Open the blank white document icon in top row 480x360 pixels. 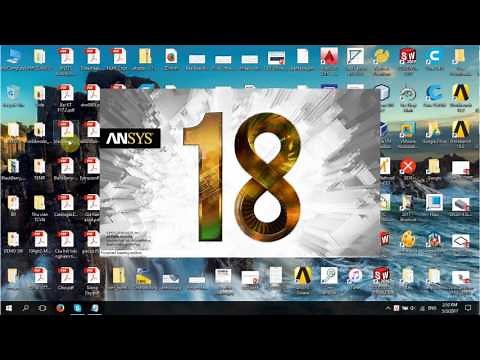303,56
